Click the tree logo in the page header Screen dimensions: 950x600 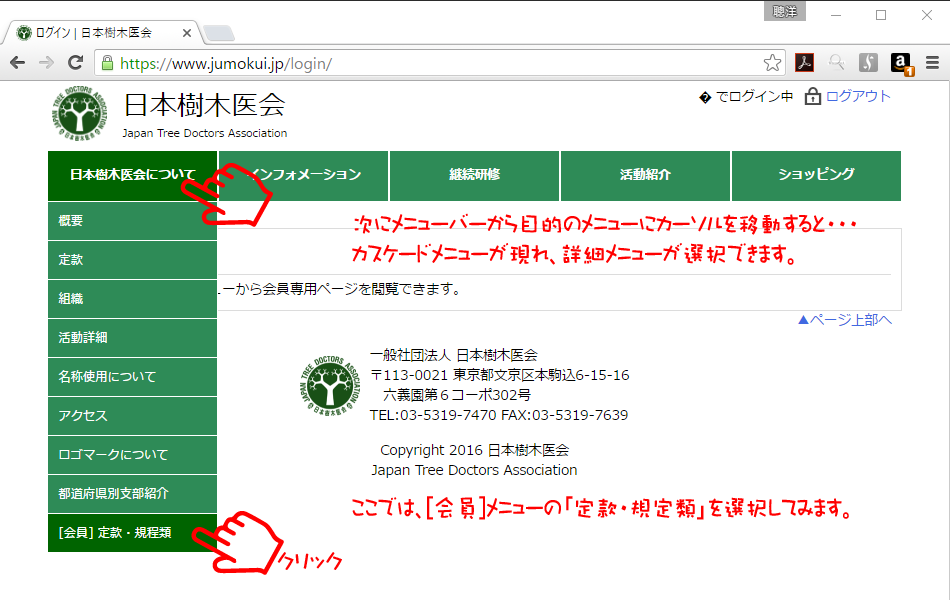[x=80, y=114]
